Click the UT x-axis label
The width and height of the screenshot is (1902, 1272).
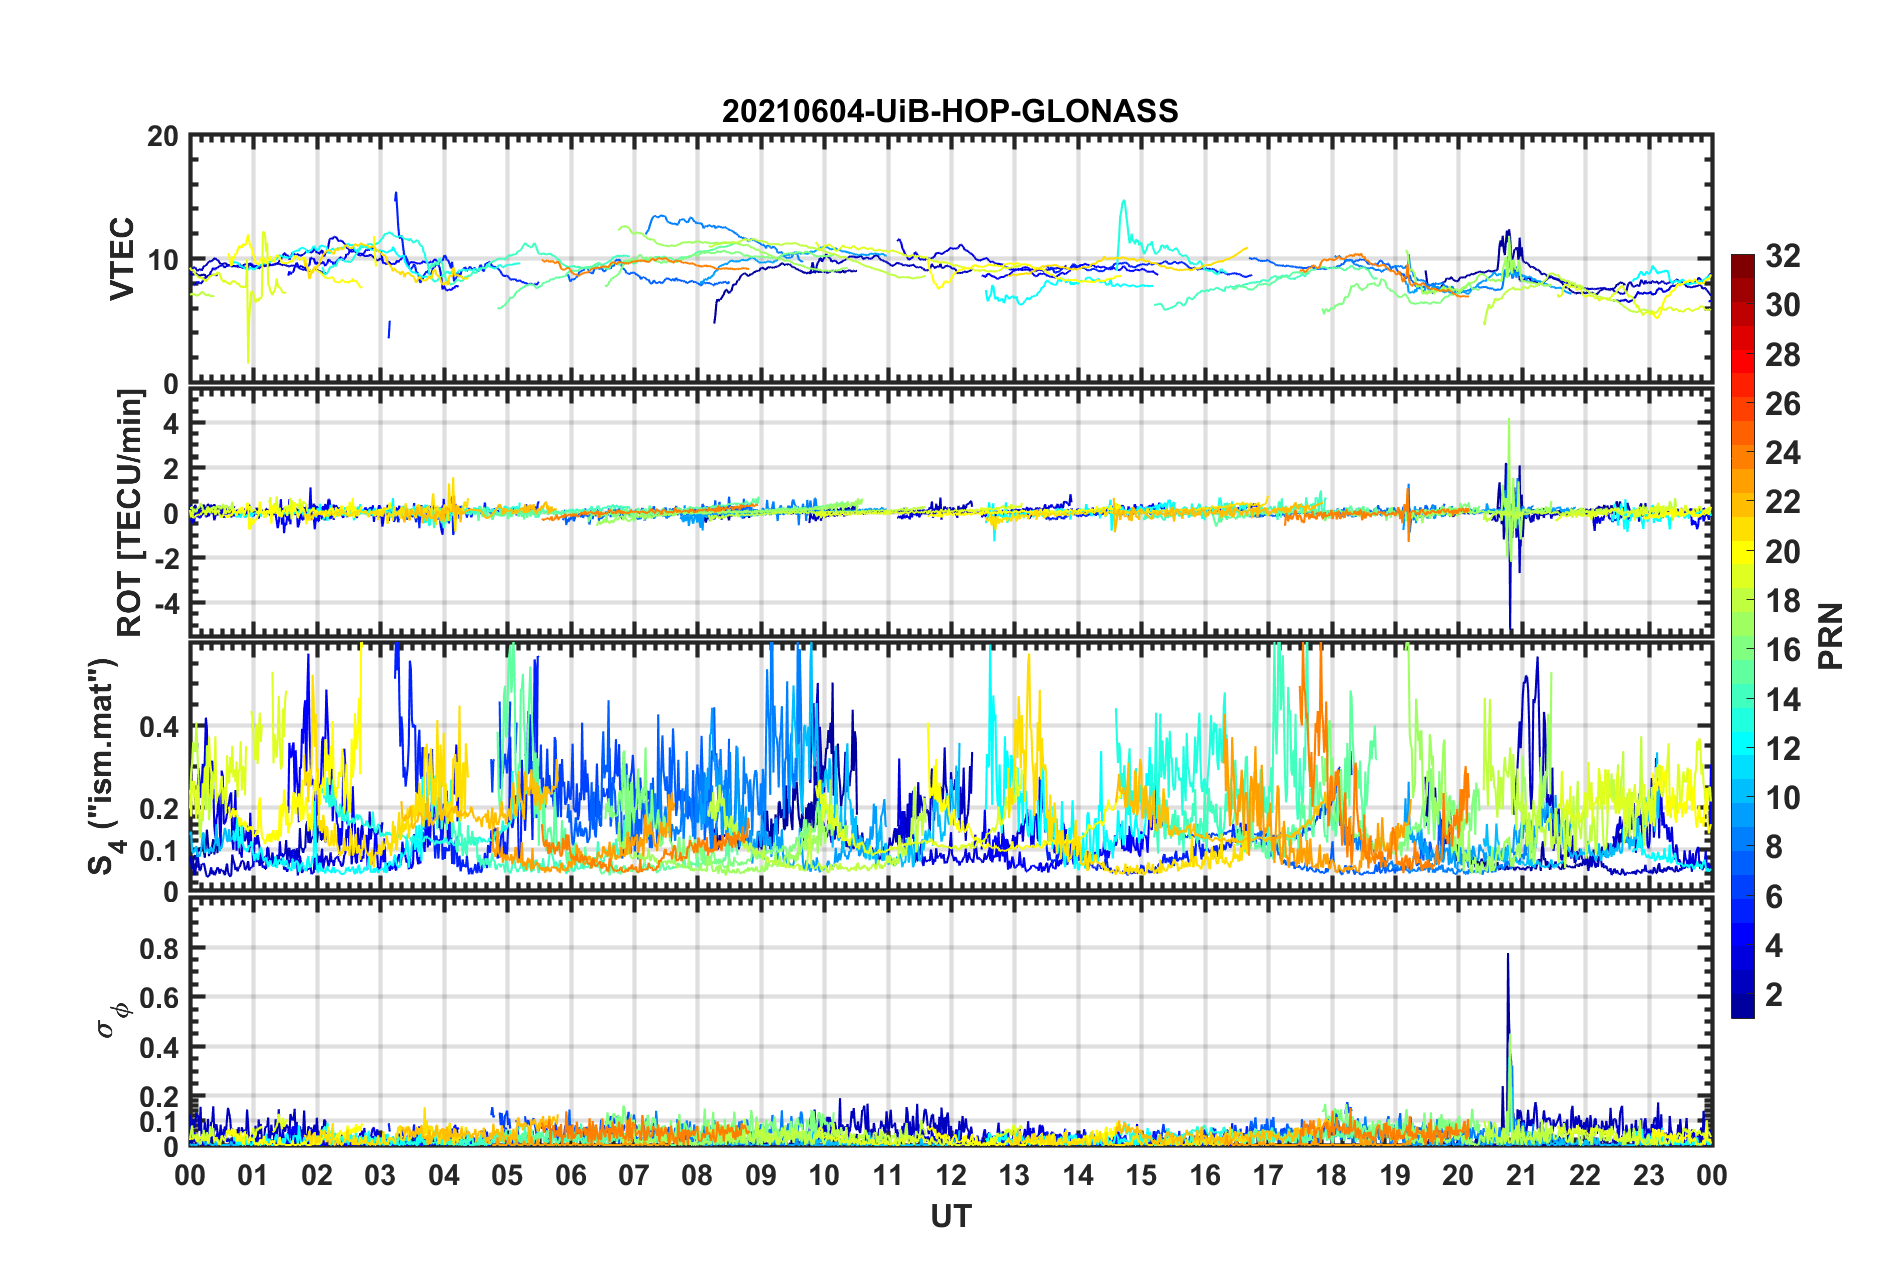tap(950, 1216)
